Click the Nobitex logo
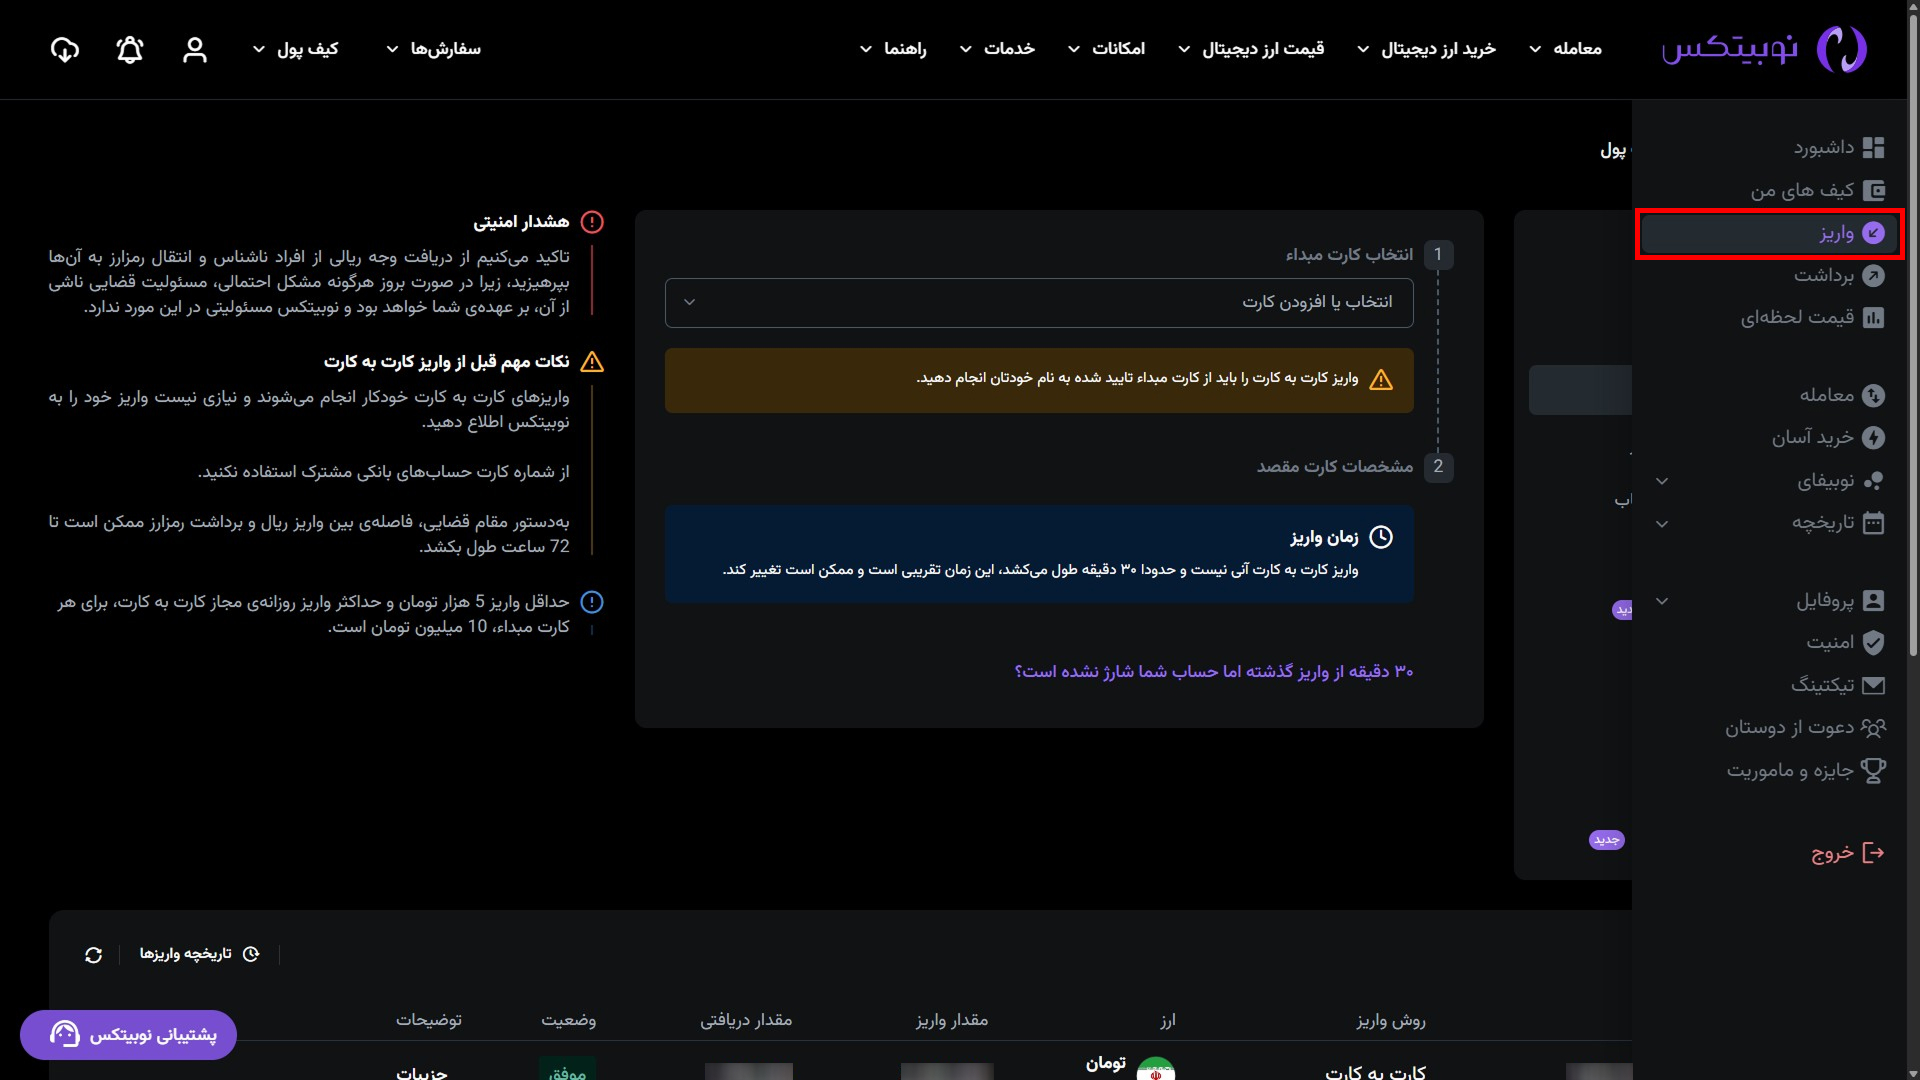Image resolution: width=1920 pixels, height=1080 pixels. [1764, 49]
